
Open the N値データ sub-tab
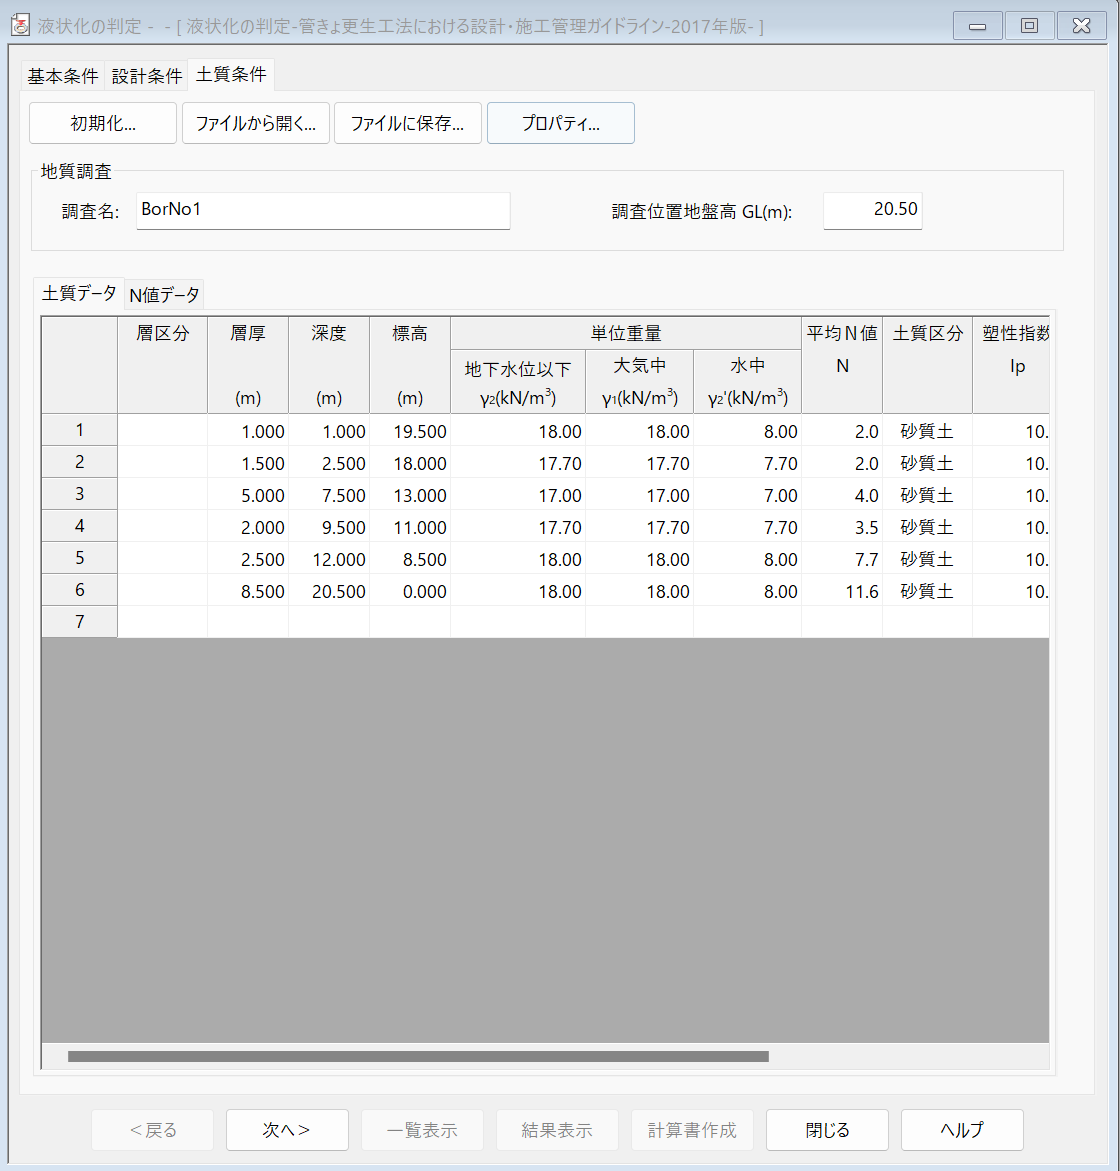point(164,295)
